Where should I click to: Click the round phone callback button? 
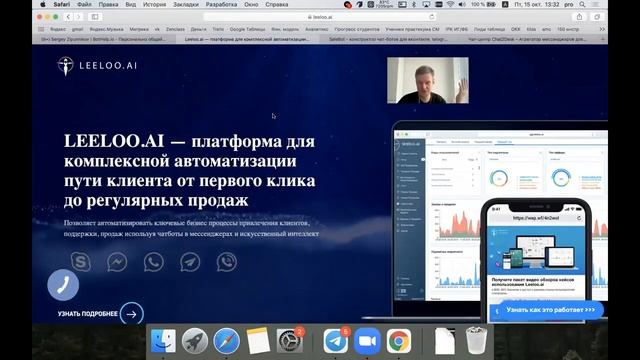coord(63,284)
